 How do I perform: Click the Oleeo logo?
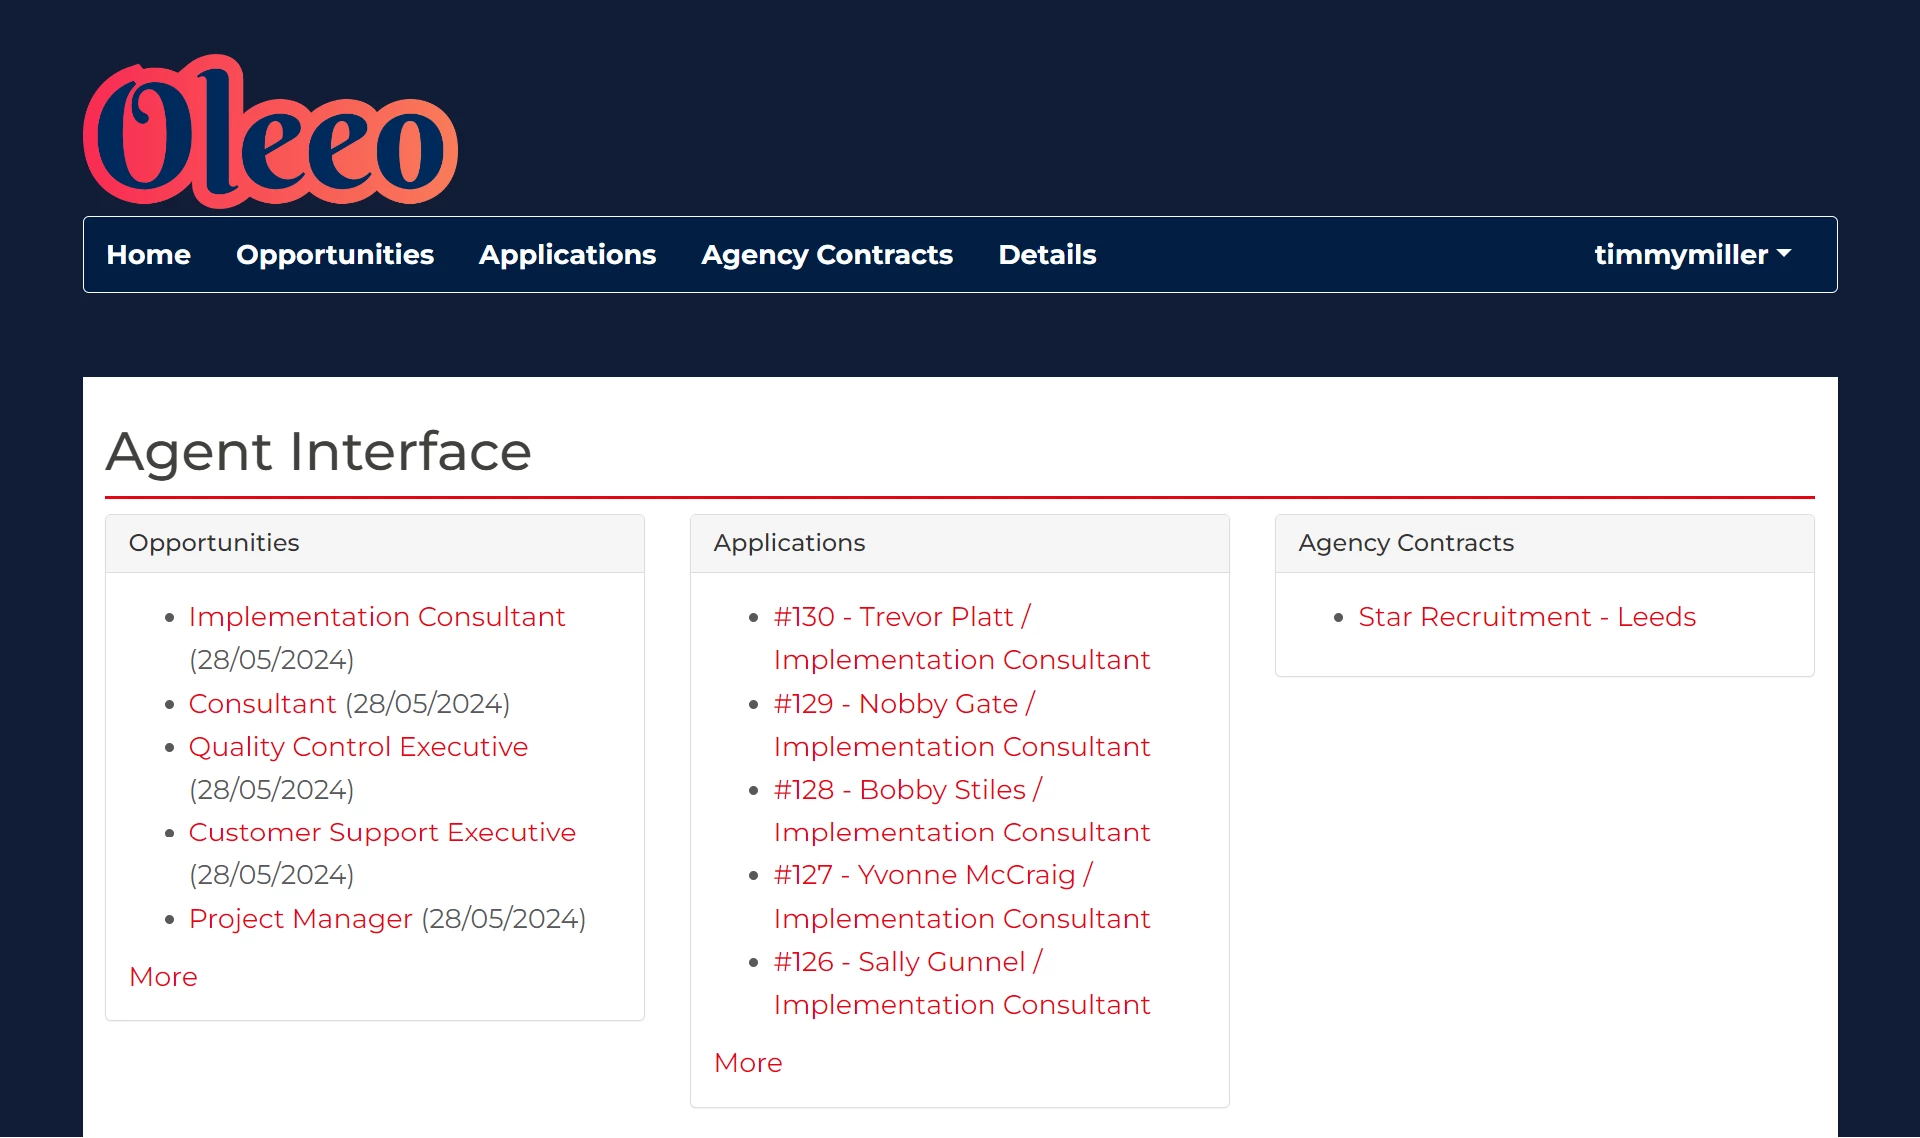point(270,132)
